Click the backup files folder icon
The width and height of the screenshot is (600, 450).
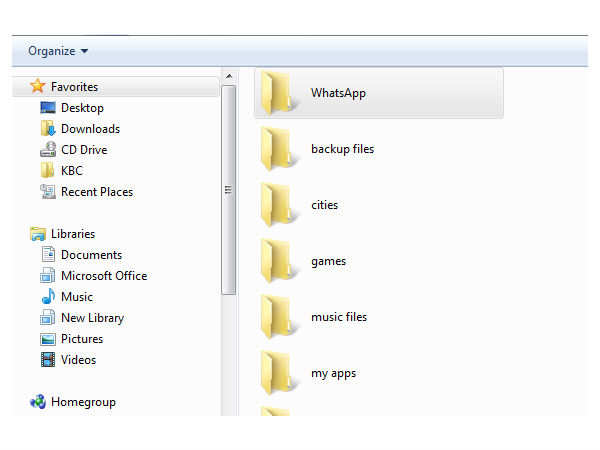point(276,149)
